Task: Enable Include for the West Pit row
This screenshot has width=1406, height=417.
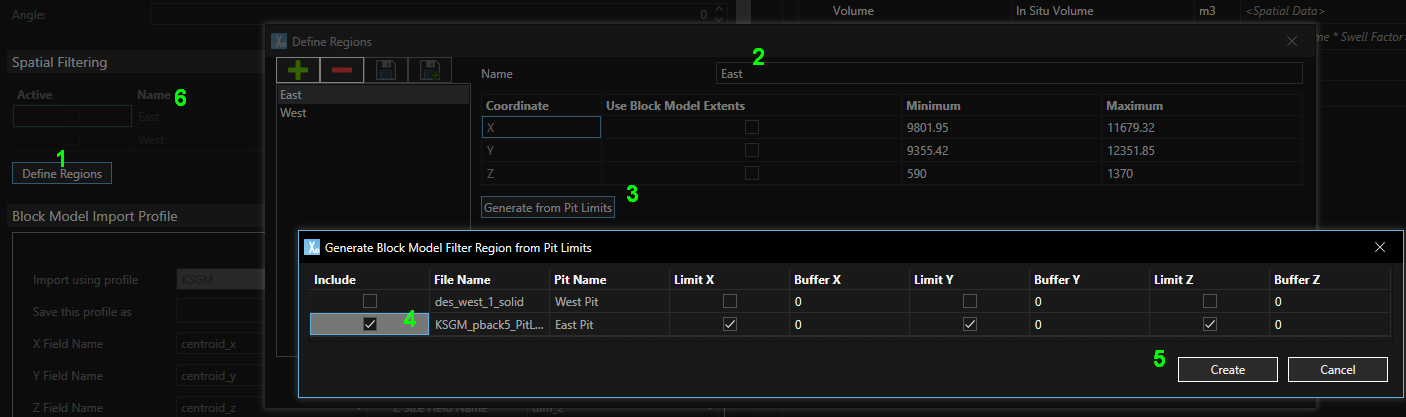Action: click(370, 301)
